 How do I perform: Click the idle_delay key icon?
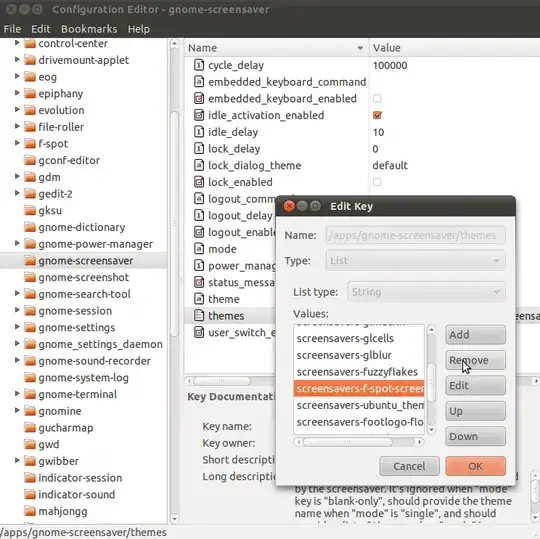[x=199, y=132]
